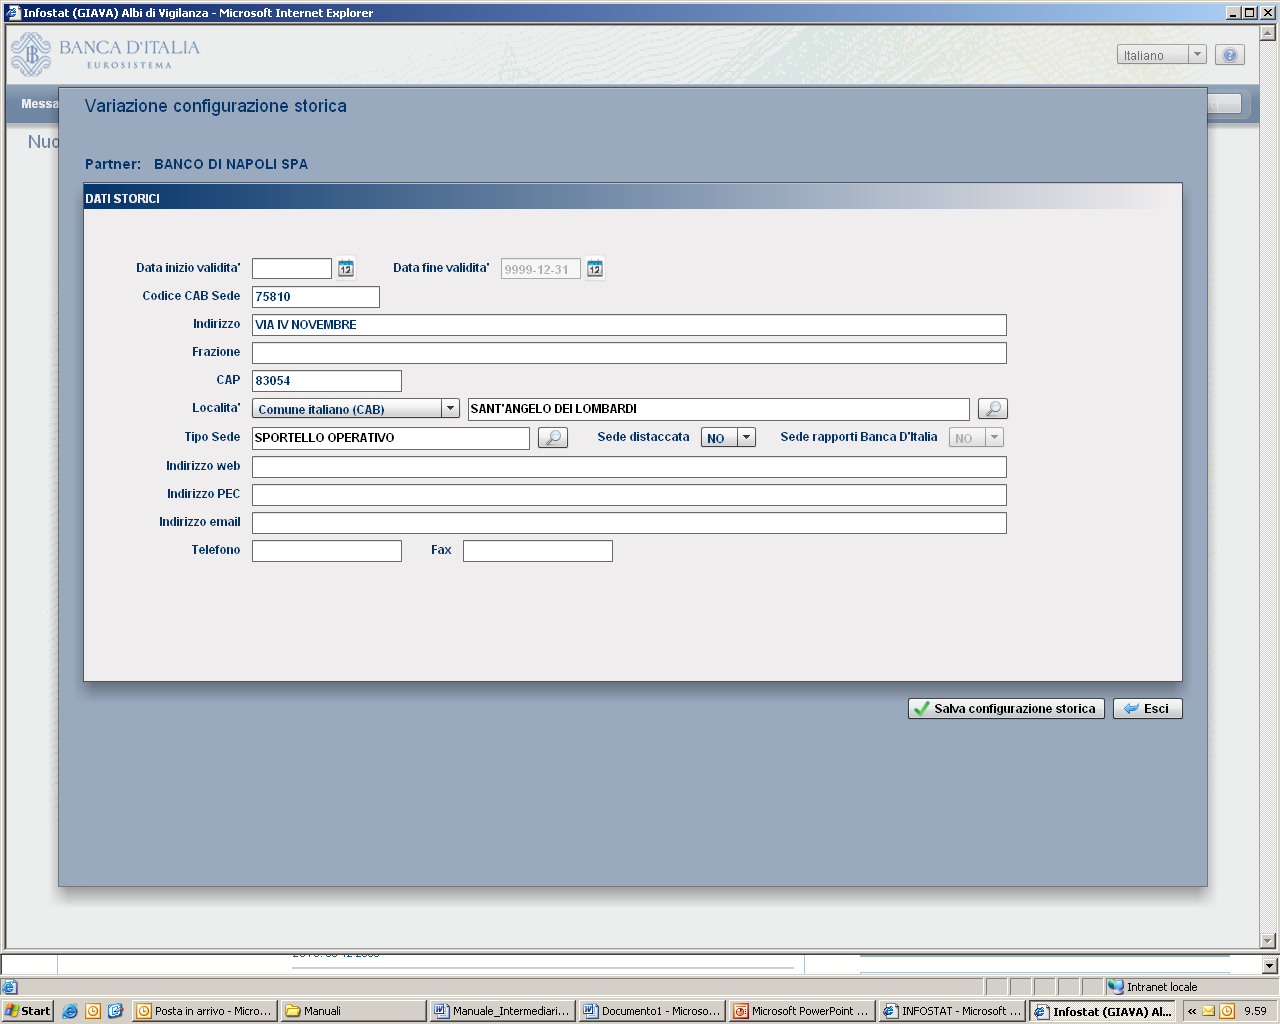Click the Telefono input field
This screenshot has height=1024, width=1280.
(x=327, y=551)
